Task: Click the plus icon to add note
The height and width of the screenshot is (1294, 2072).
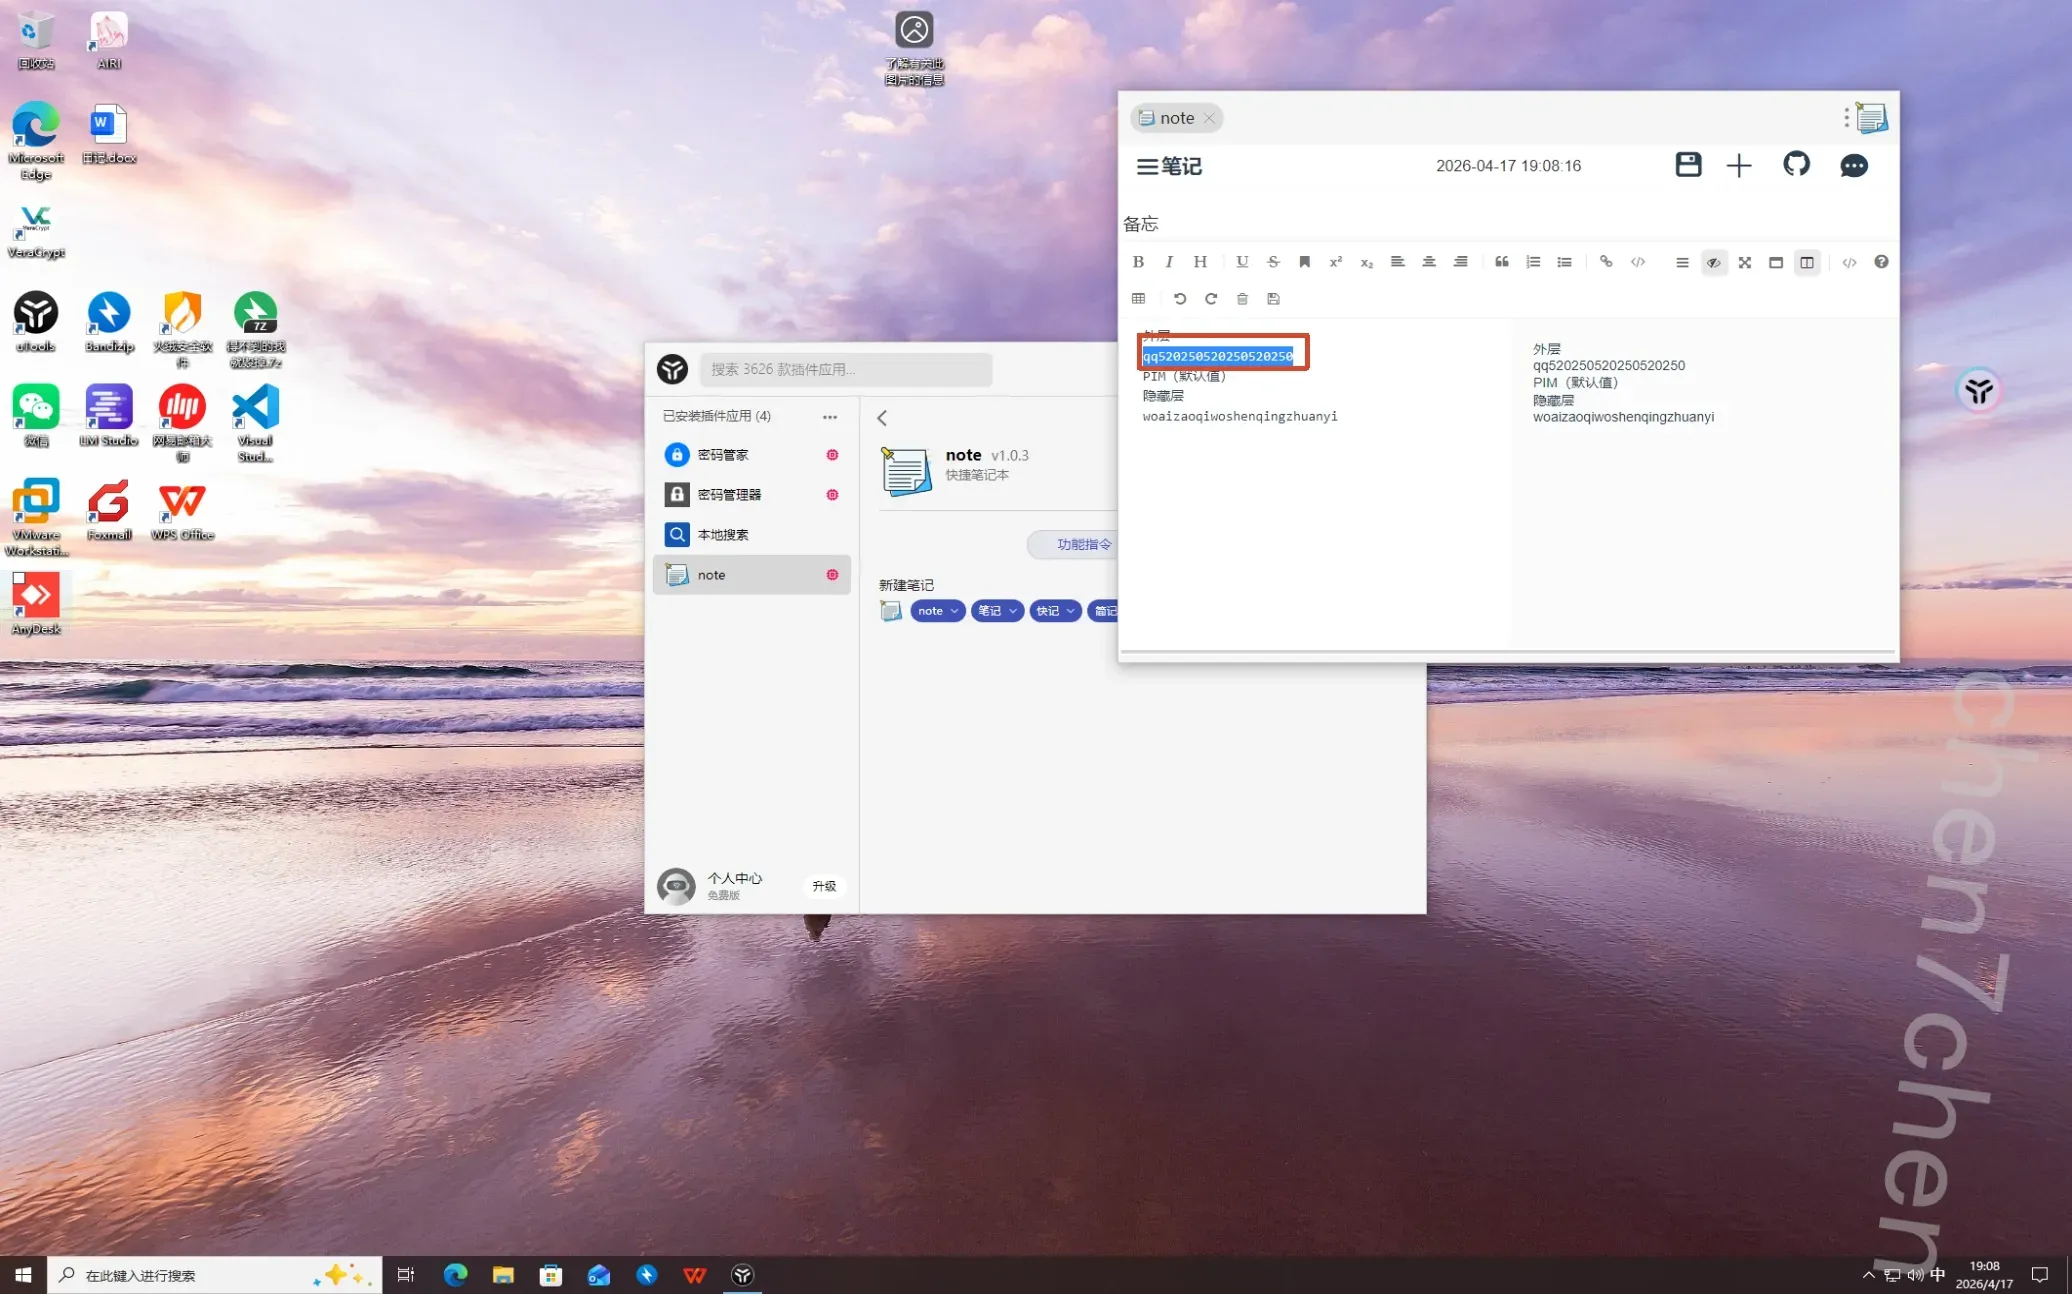Action: [1739, 166]
